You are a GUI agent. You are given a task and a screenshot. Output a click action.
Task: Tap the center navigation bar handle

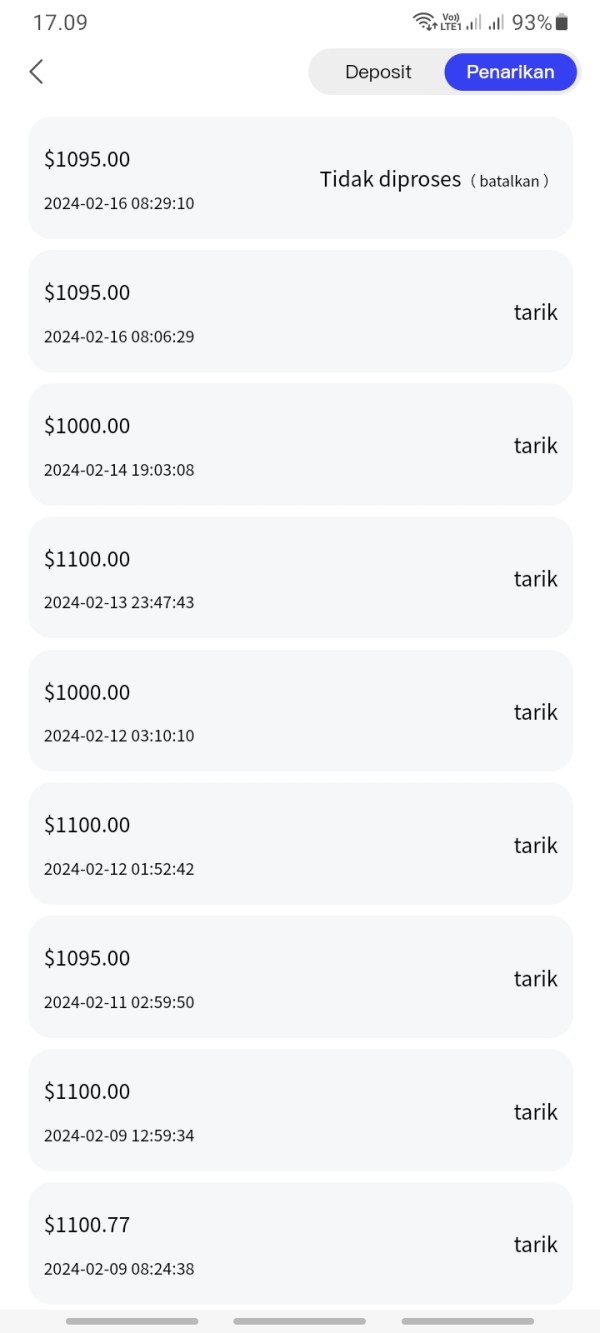pos(300,1321)
